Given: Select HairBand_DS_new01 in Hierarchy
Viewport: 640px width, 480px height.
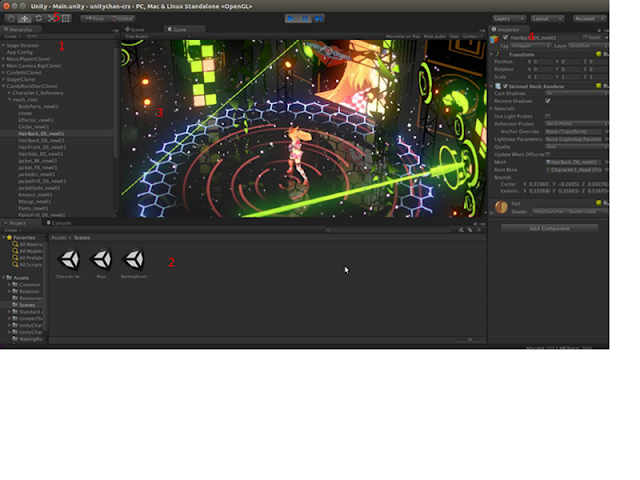Looking at the screenshot, I should coord(41,140).
